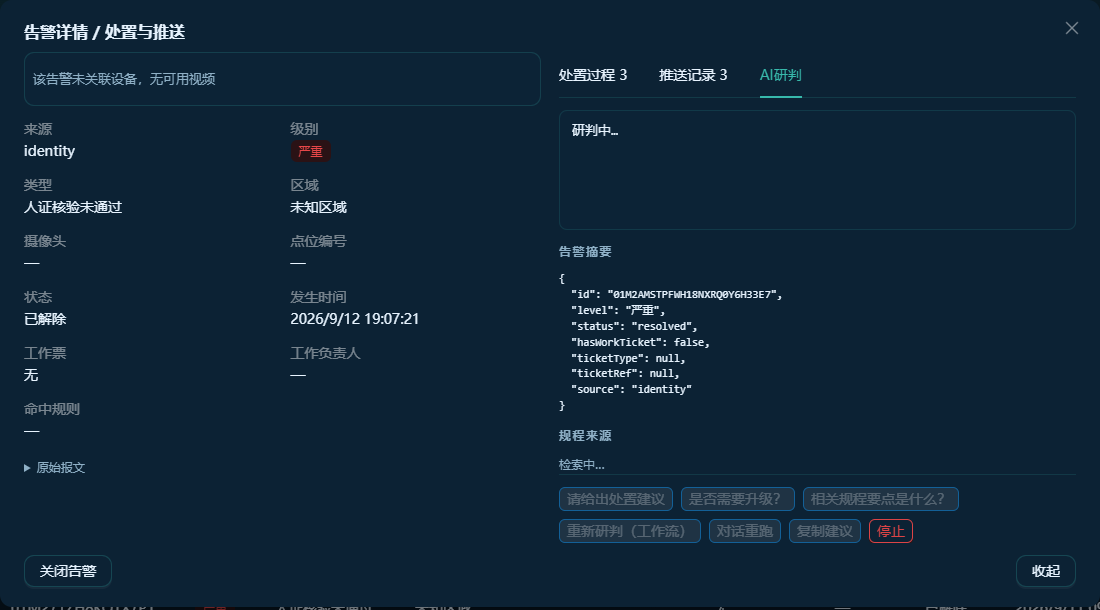The image size is (1100, 610).
Task: Switch to the 处置过程 3 tab
Action: (x=593, y=75)
